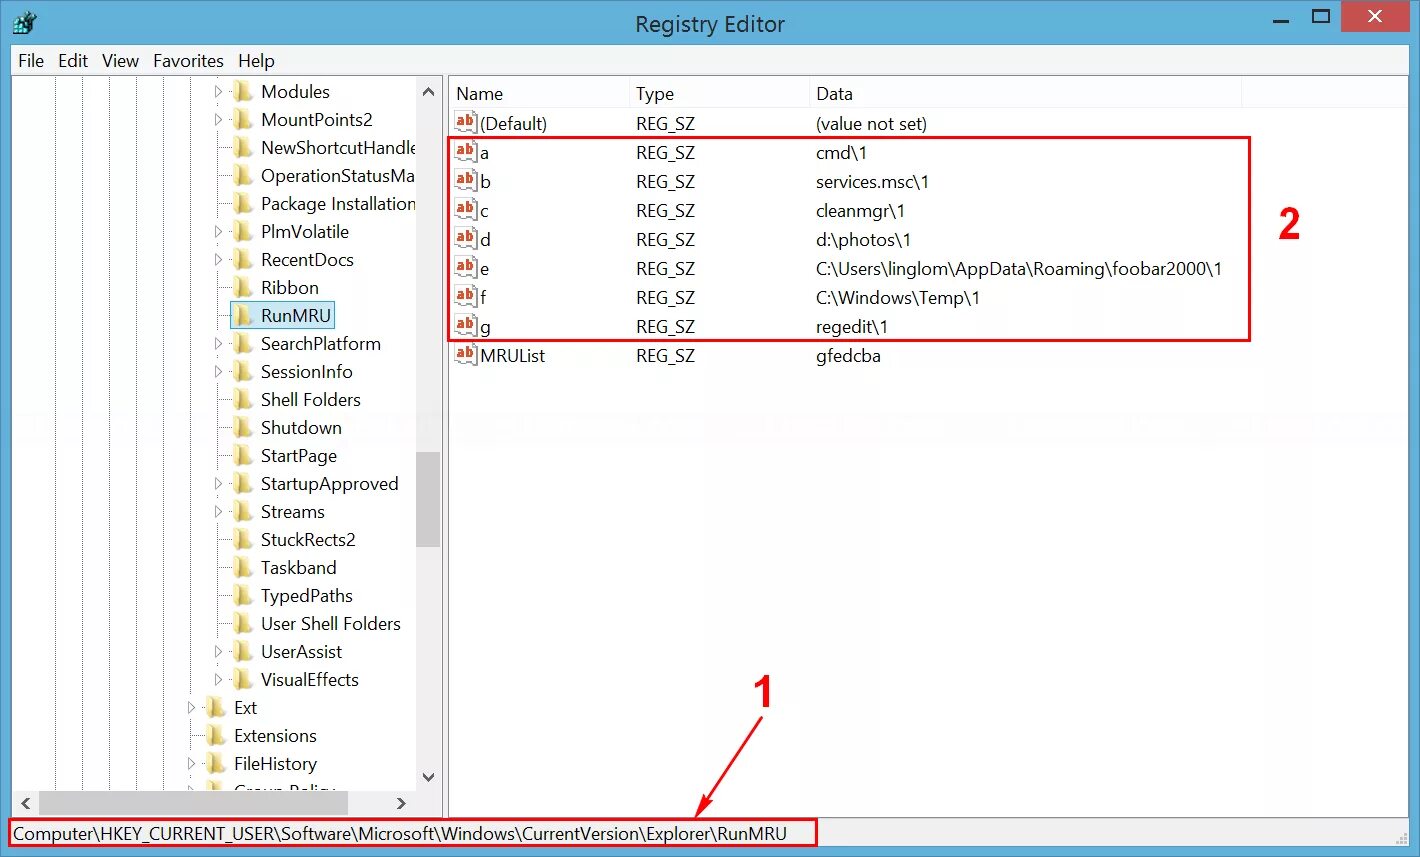Click the UserAssist folder icon

click(243, 652)
